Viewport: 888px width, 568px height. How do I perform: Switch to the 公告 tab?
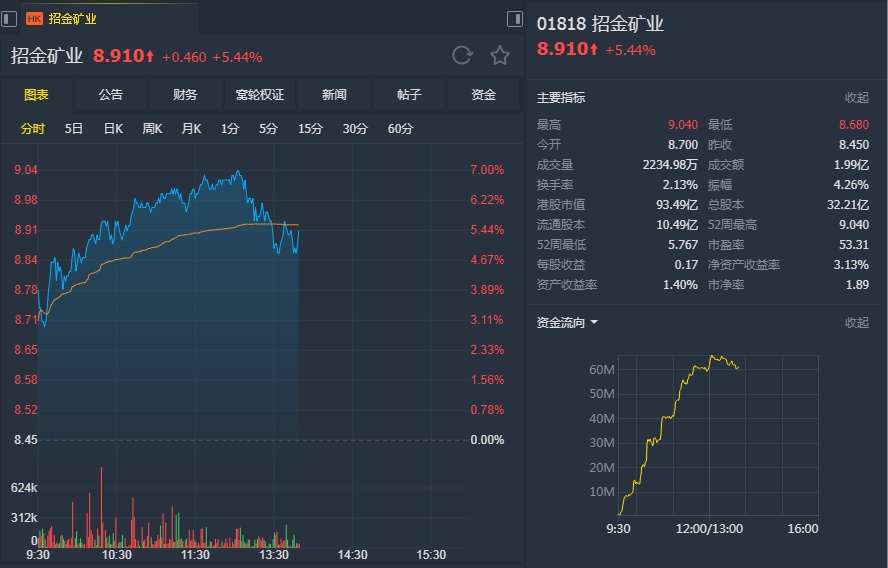[111, 95]
